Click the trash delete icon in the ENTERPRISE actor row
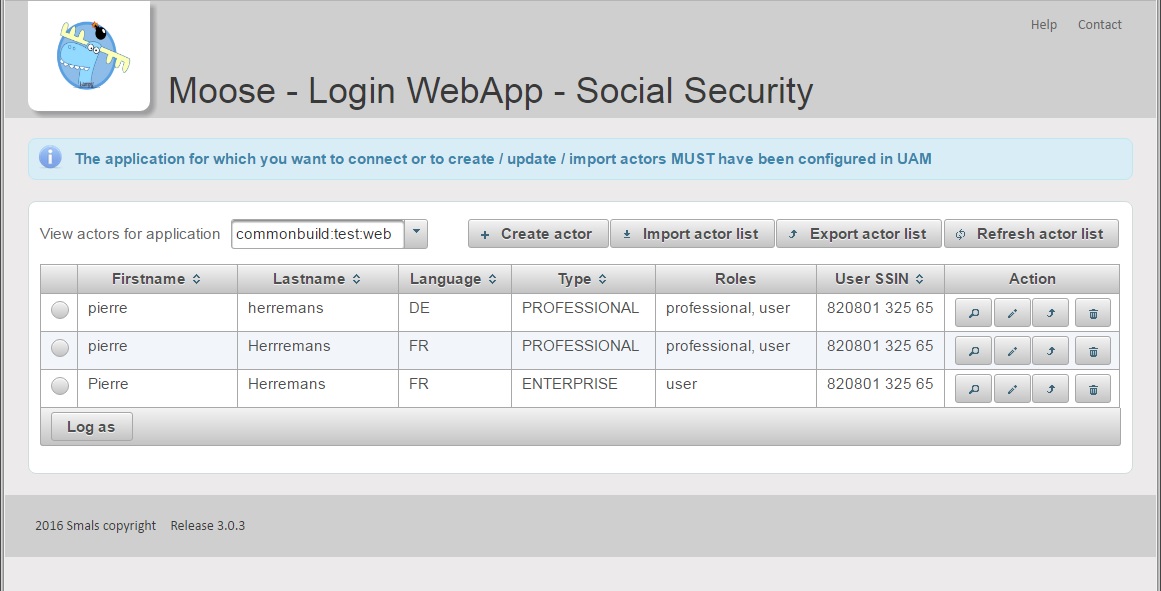Image resolution: width=1161 pixels, height=591 pixels. 1092,389
